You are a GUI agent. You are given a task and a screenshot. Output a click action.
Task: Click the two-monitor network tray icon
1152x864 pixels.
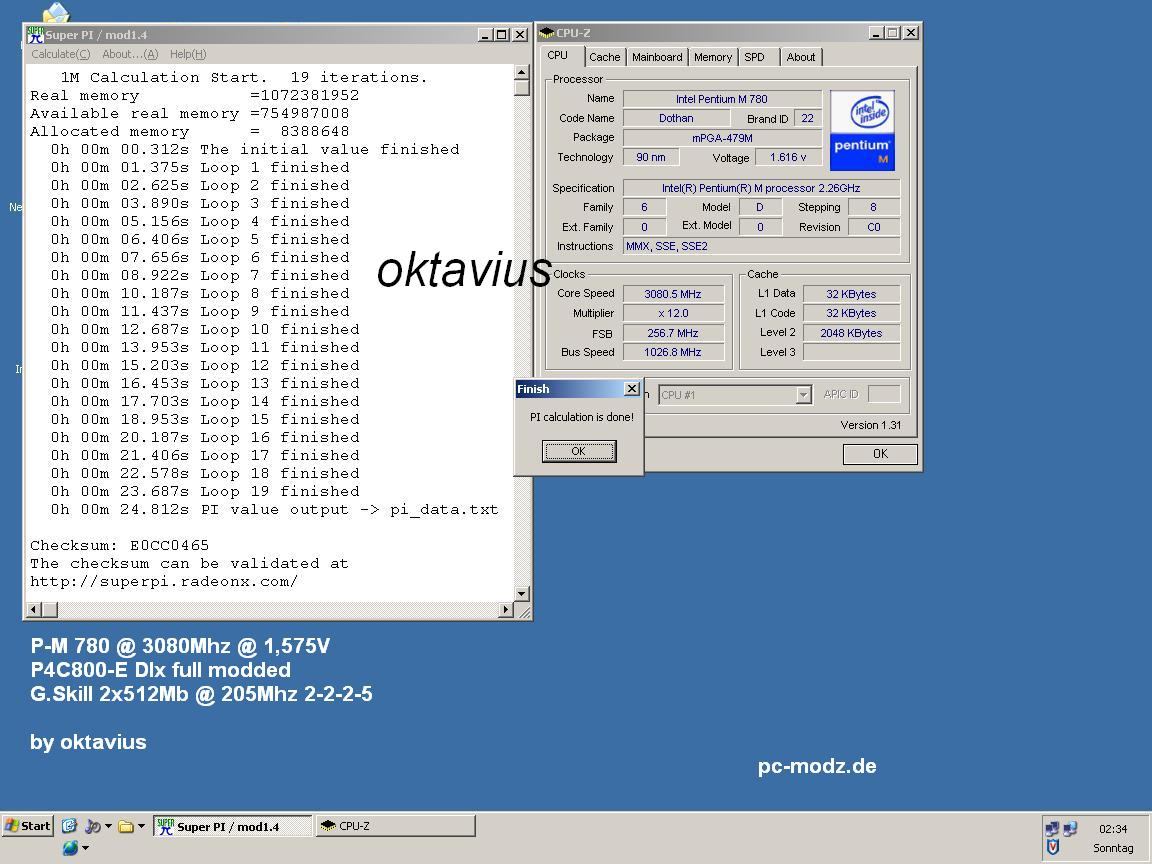click(1052, 829)
